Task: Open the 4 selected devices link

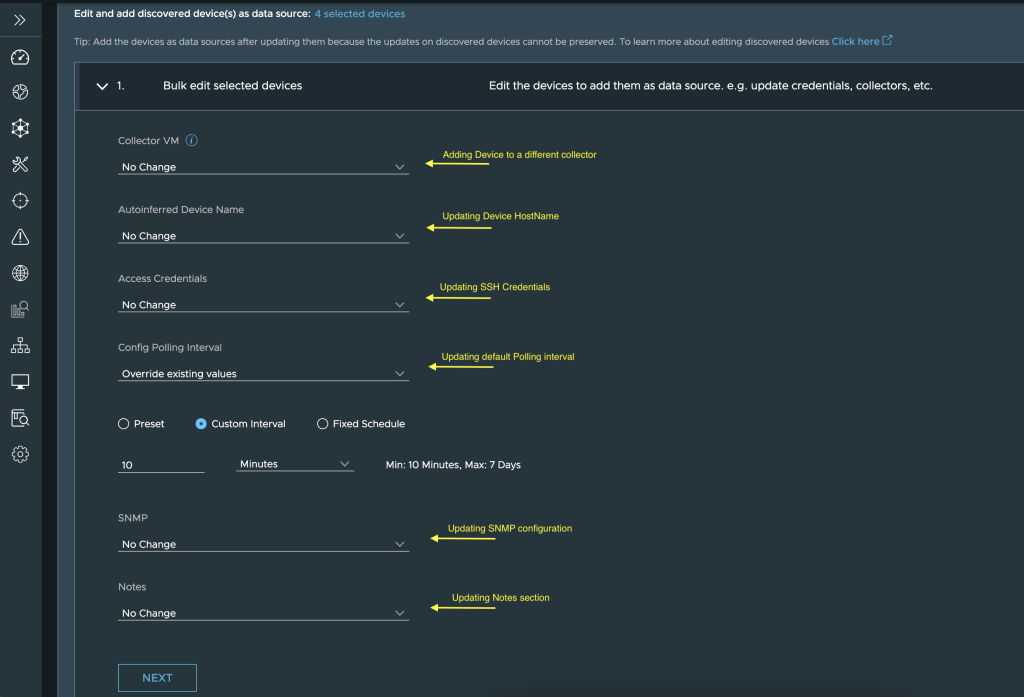Action: coord(360,14)
